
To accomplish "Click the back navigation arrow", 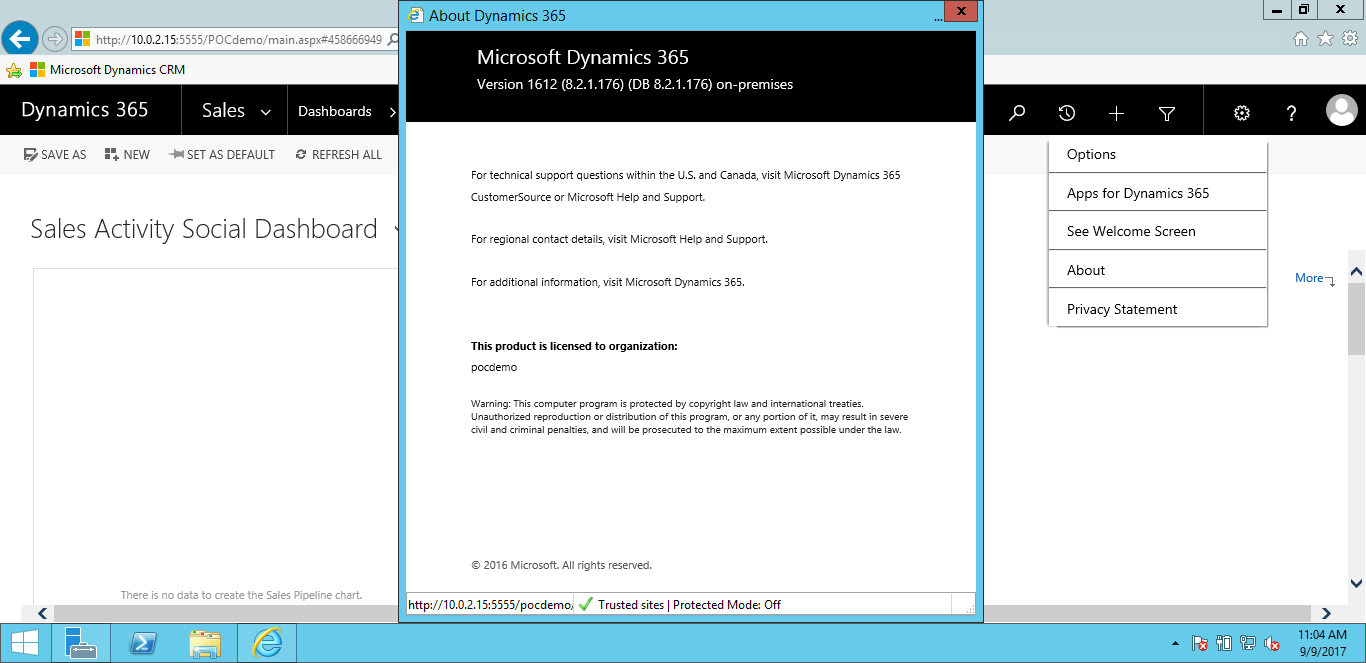I will click(19, 37).
